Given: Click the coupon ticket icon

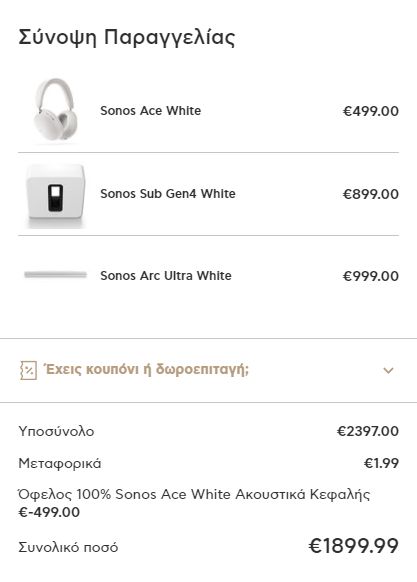Looking at the screenshot, I should coord(28,370).
